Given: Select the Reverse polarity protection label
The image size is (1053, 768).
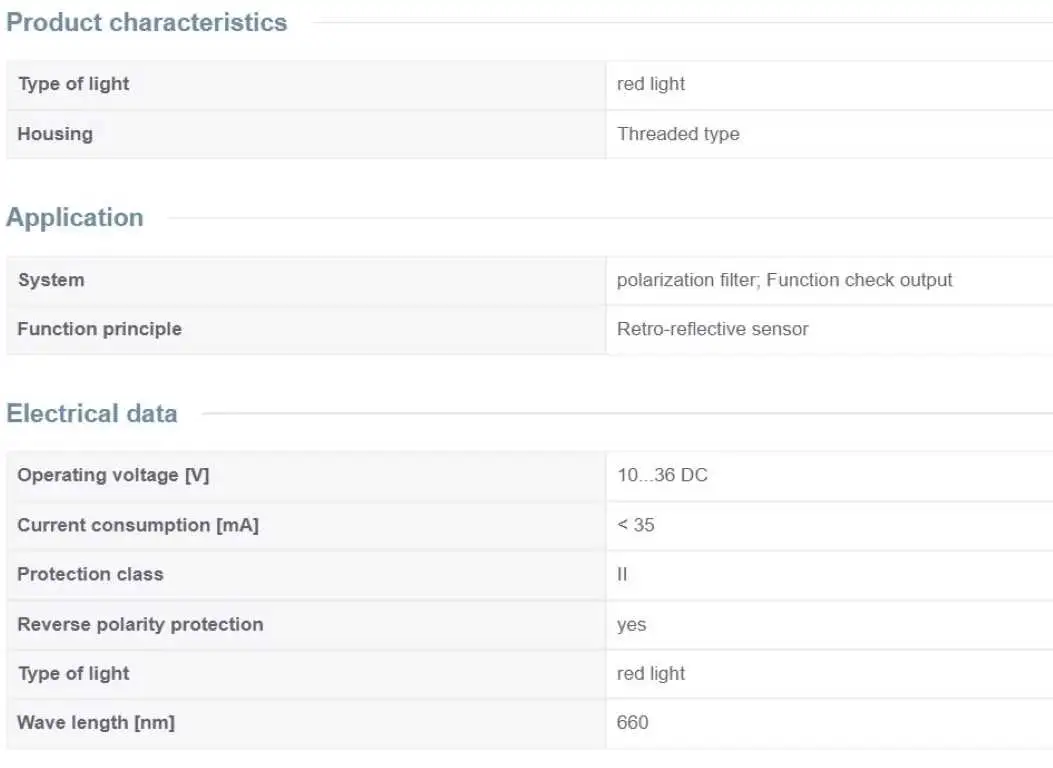Looking at the screenshot, I should [x=140, y=624].
